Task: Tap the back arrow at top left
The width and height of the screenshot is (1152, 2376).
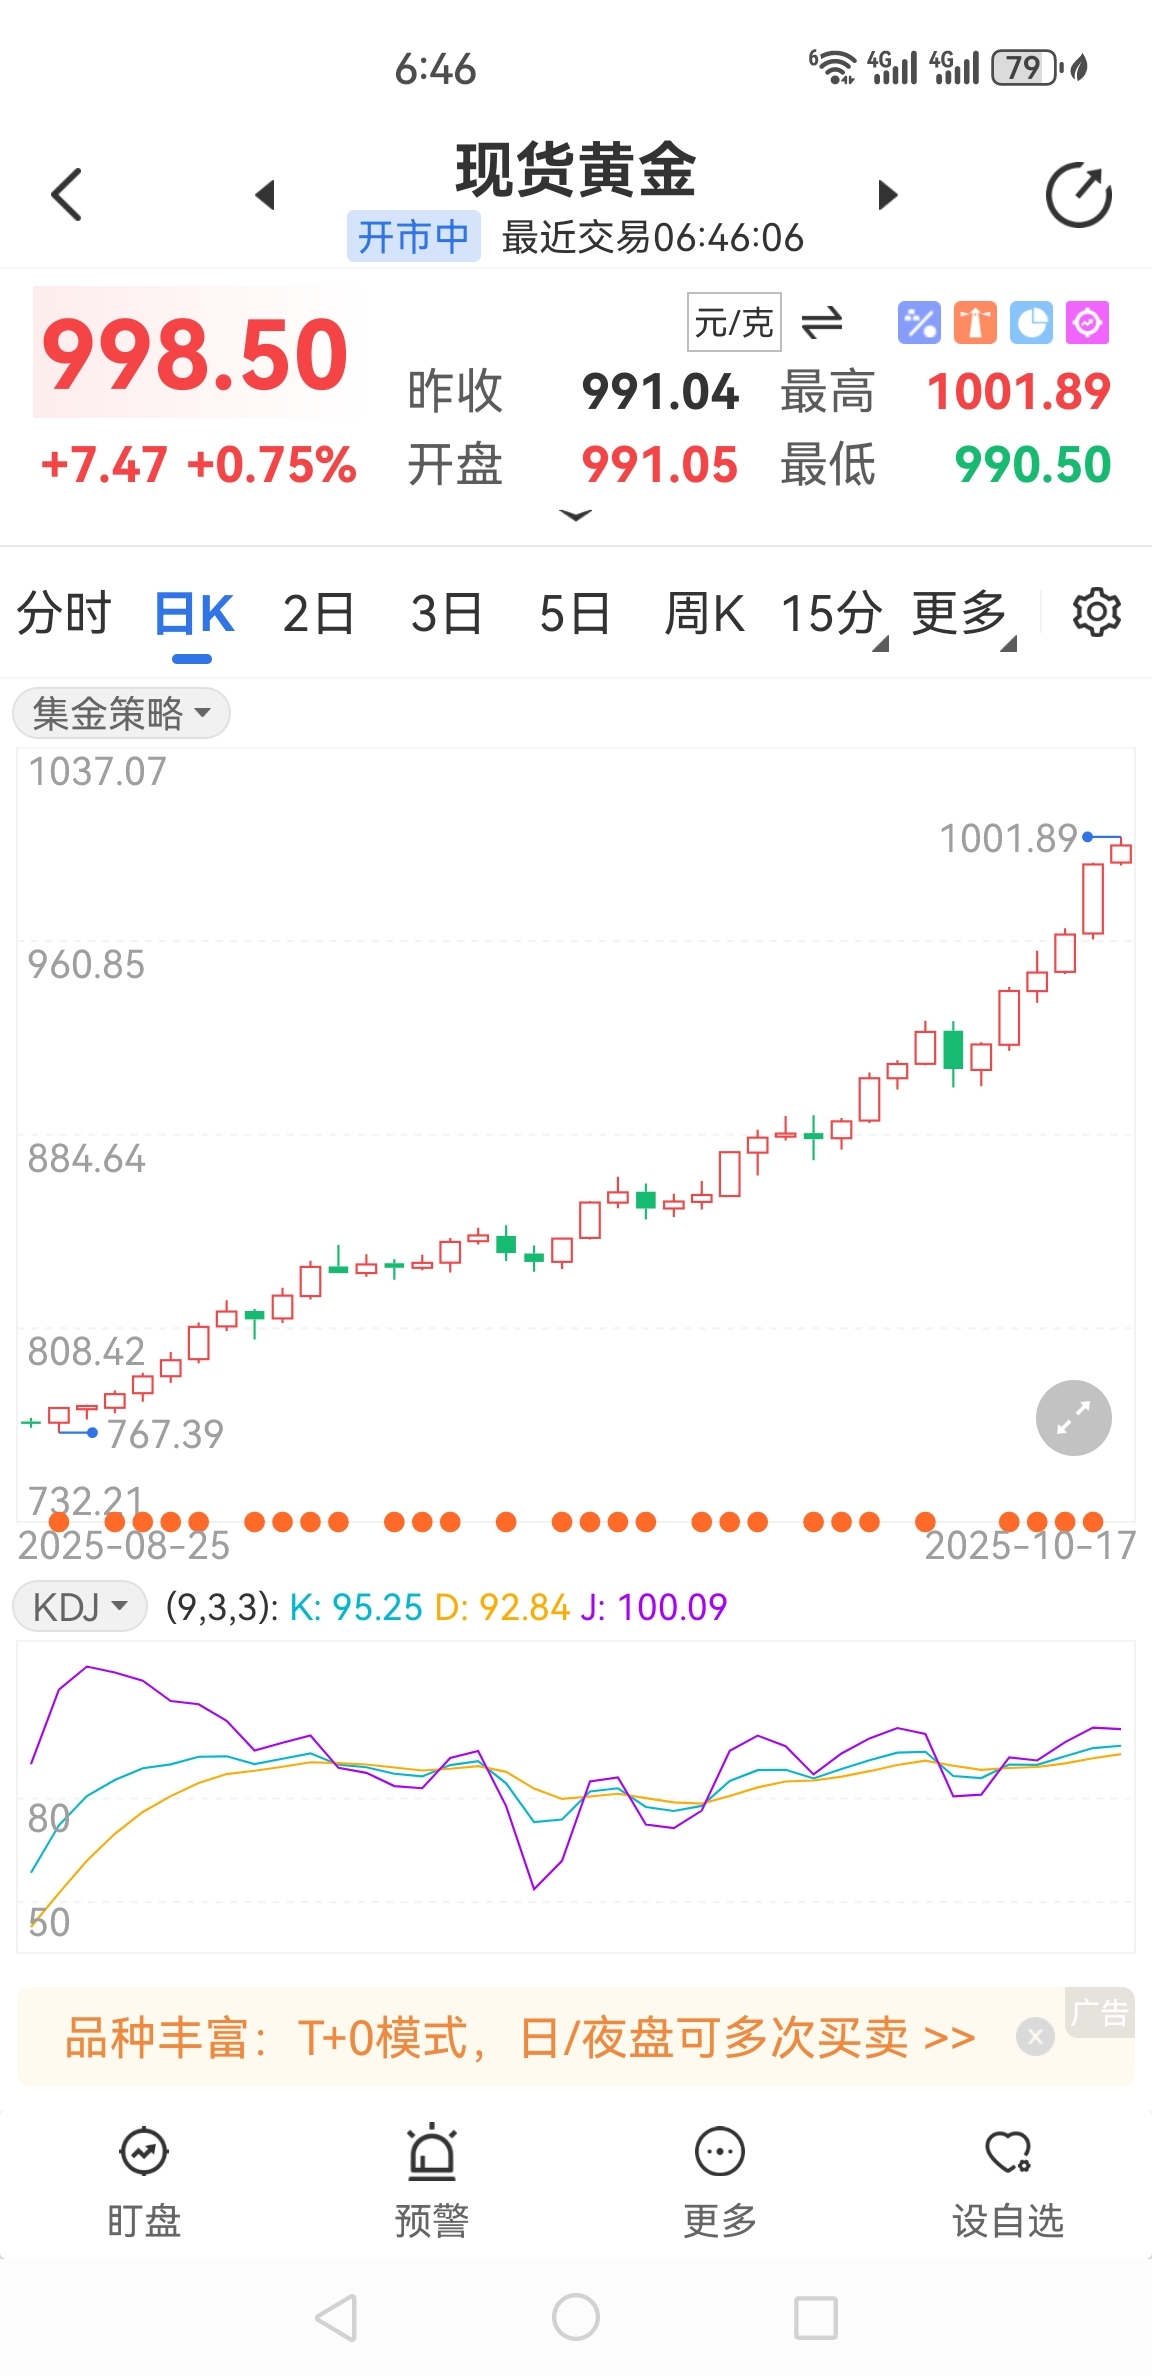Action: click(x=67, y=195)
